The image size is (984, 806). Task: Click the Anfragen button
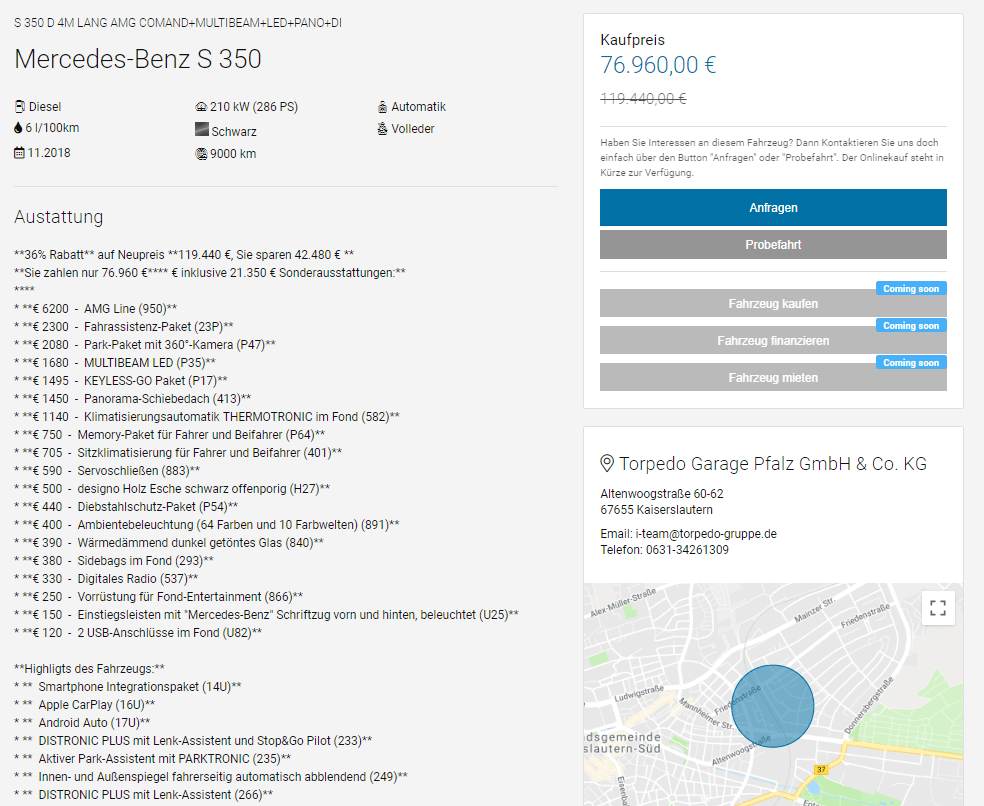[773, 208]
